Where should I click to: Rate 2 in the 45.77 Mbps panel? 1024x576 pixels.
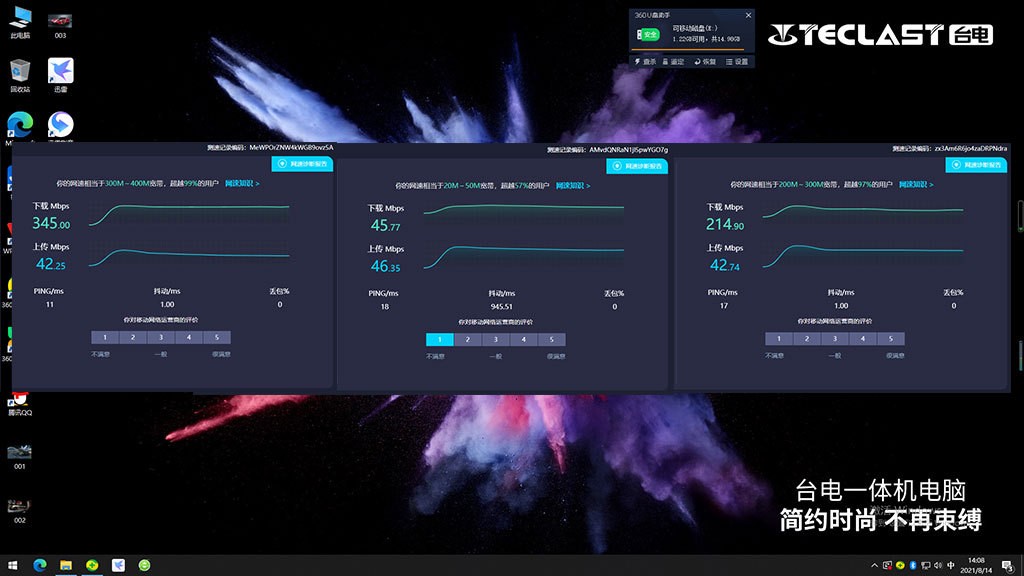(x=468, y=339)
